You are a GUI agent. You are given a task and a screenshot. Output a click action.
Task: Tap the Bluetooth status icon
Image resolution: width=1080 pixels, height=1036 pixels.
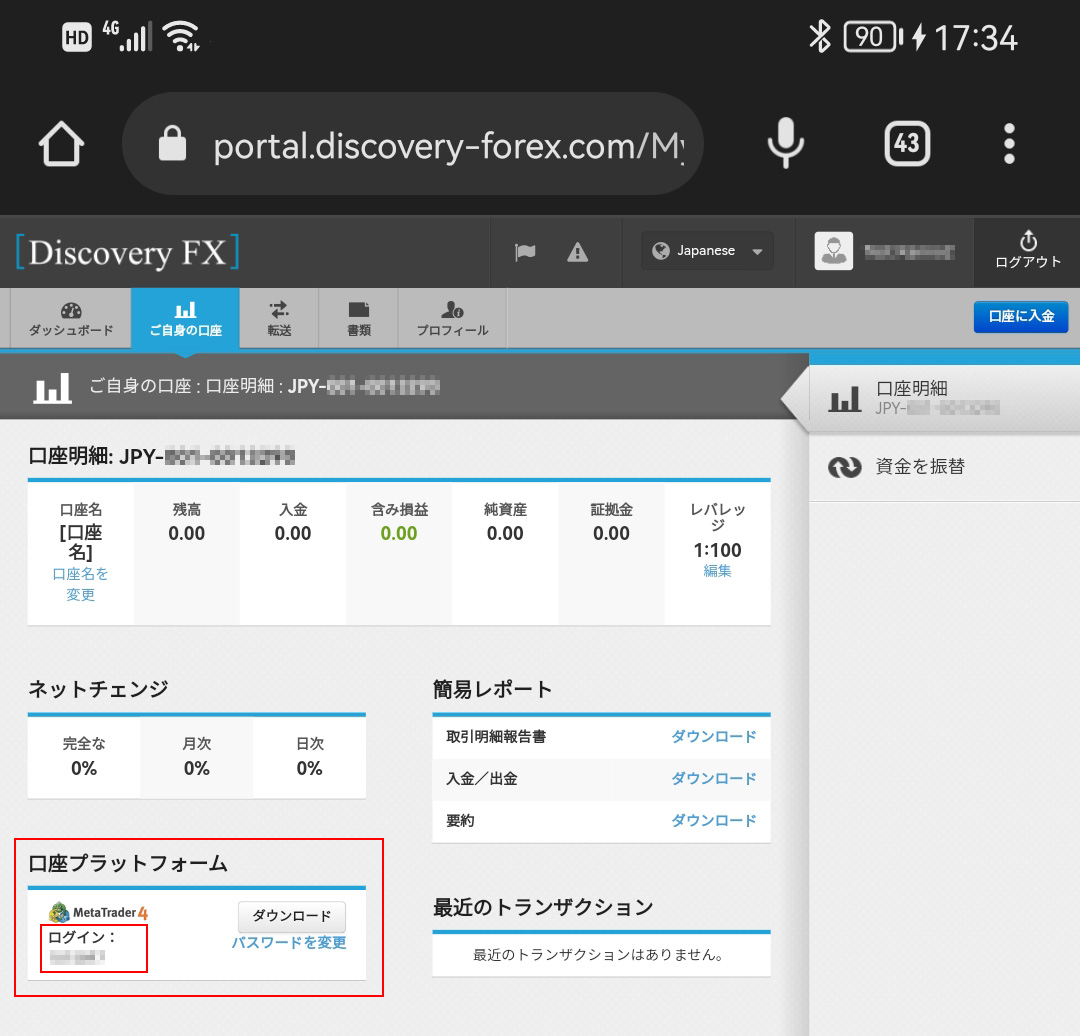(x=820, y=37)
